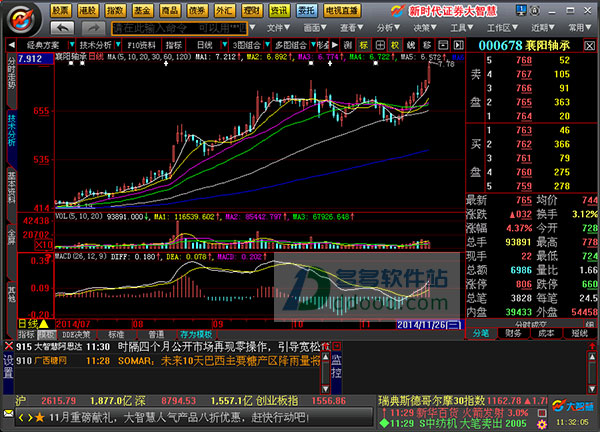Switch to the 财务 tab
This screenshot has width=600, height=432.
point(514,333)
